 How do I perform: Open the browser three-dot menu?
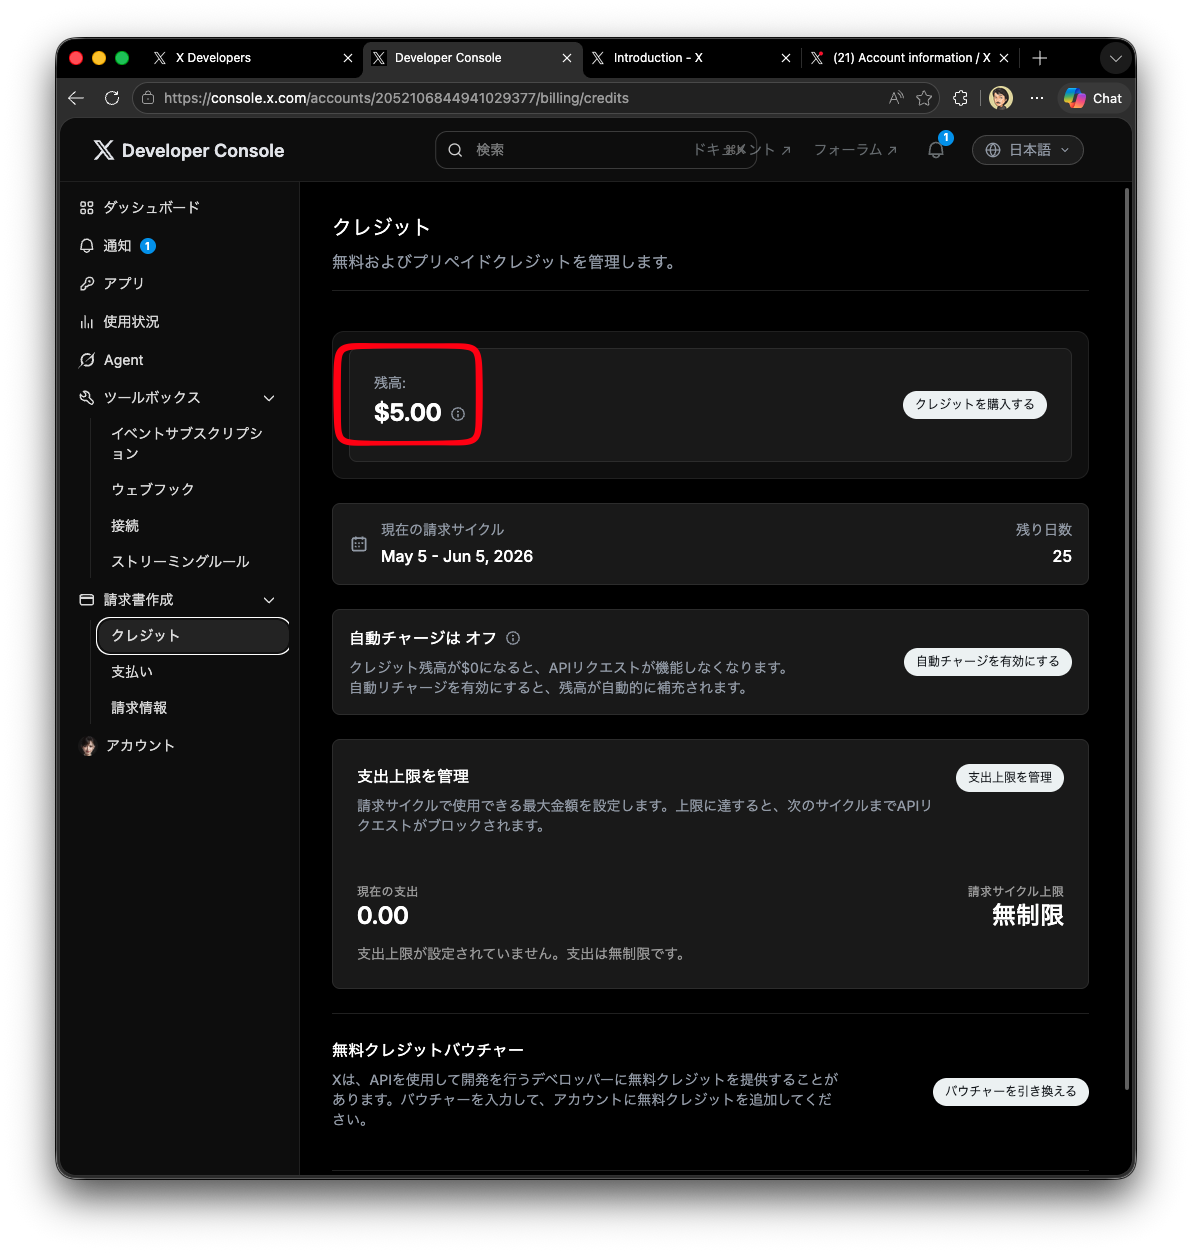[1037, 98]
